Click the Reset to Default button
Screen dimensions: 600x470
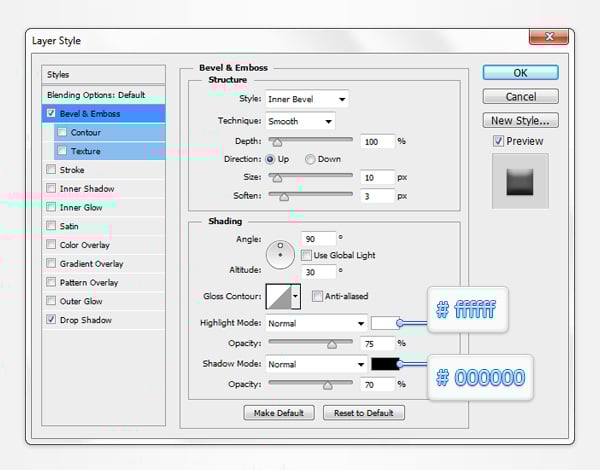point(363,413)
